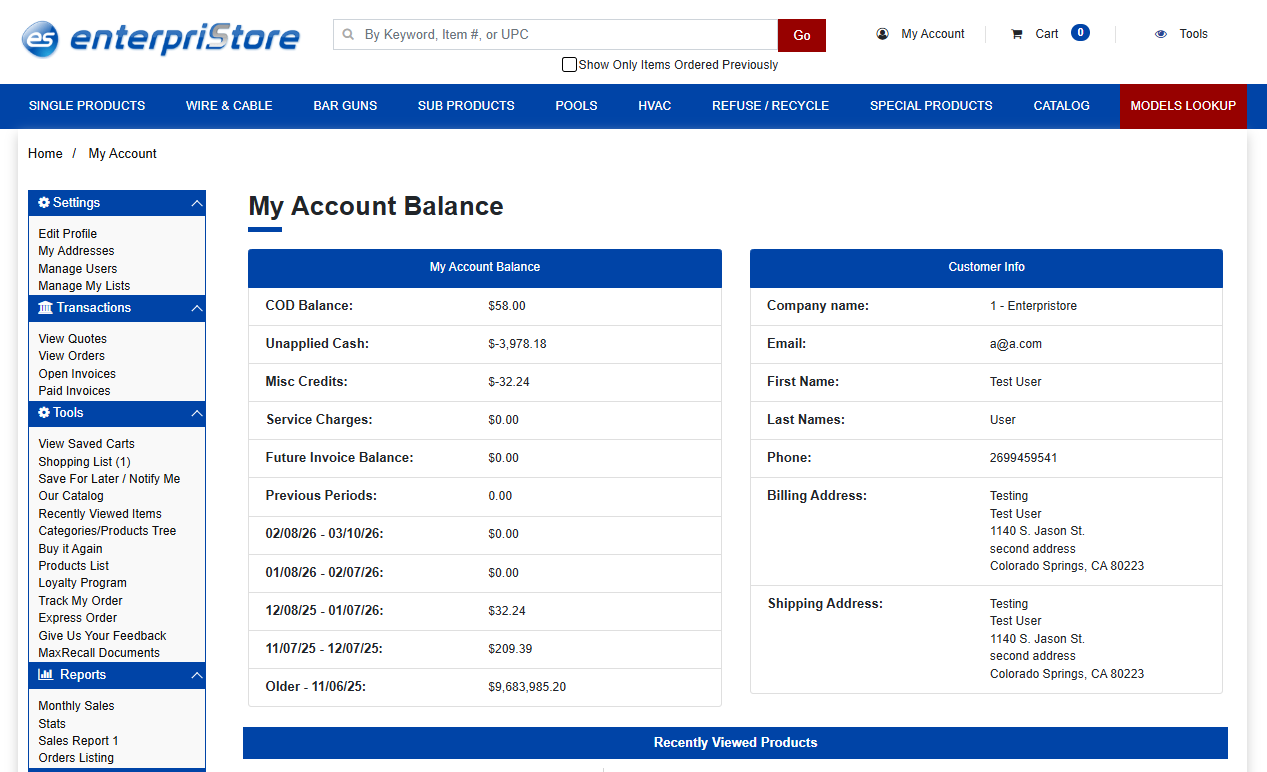
Task: Open Track My Order
Action: point(80,601)
